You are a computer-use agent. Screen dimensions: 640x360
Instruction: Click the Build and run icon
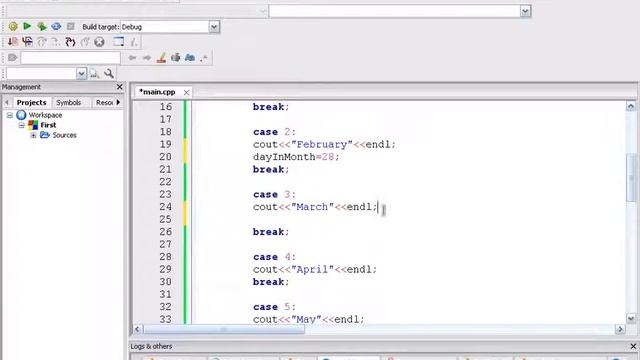tap(42, 27)
